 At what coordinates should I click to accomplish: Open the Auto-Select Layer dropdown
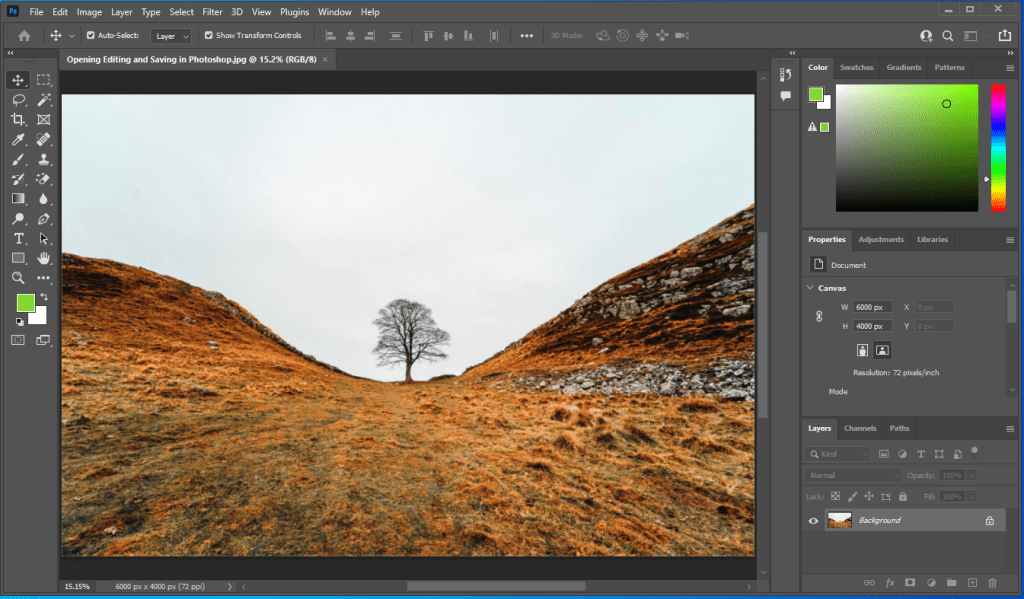[171, 36]
